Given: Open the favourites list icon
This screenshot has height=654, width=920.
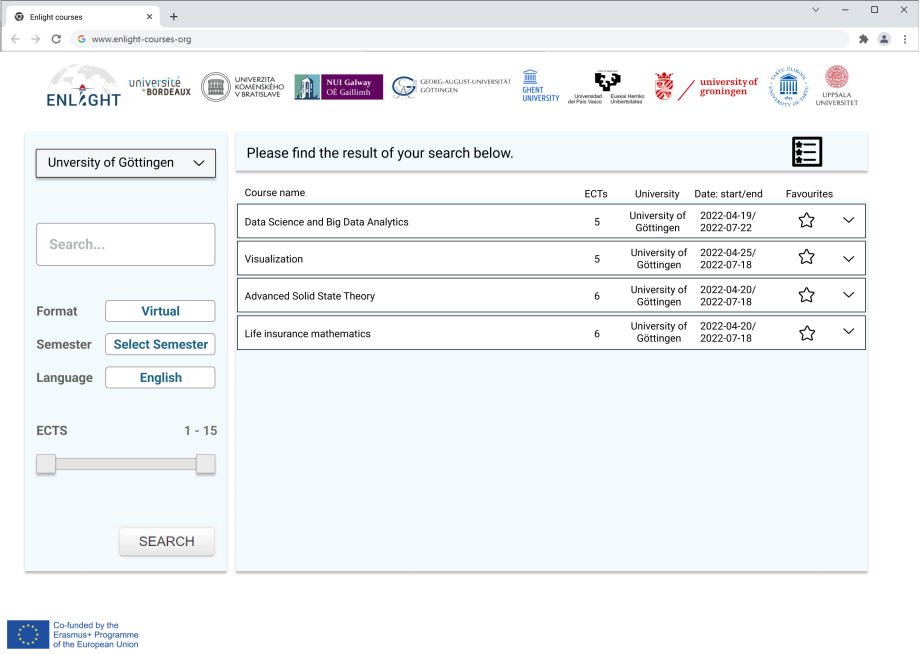Looking at the screenshot, I should (x=806, y=152).
